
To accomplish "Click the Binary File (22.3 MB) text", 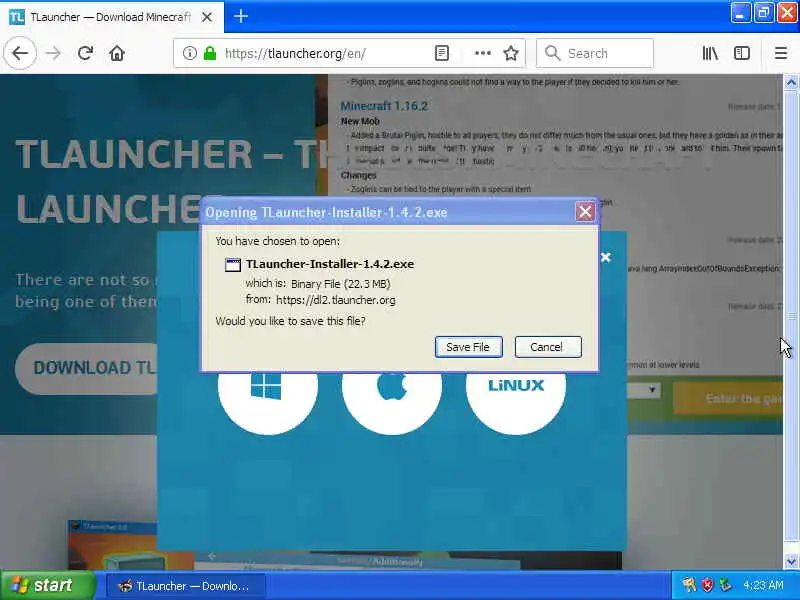I will 341,284.
